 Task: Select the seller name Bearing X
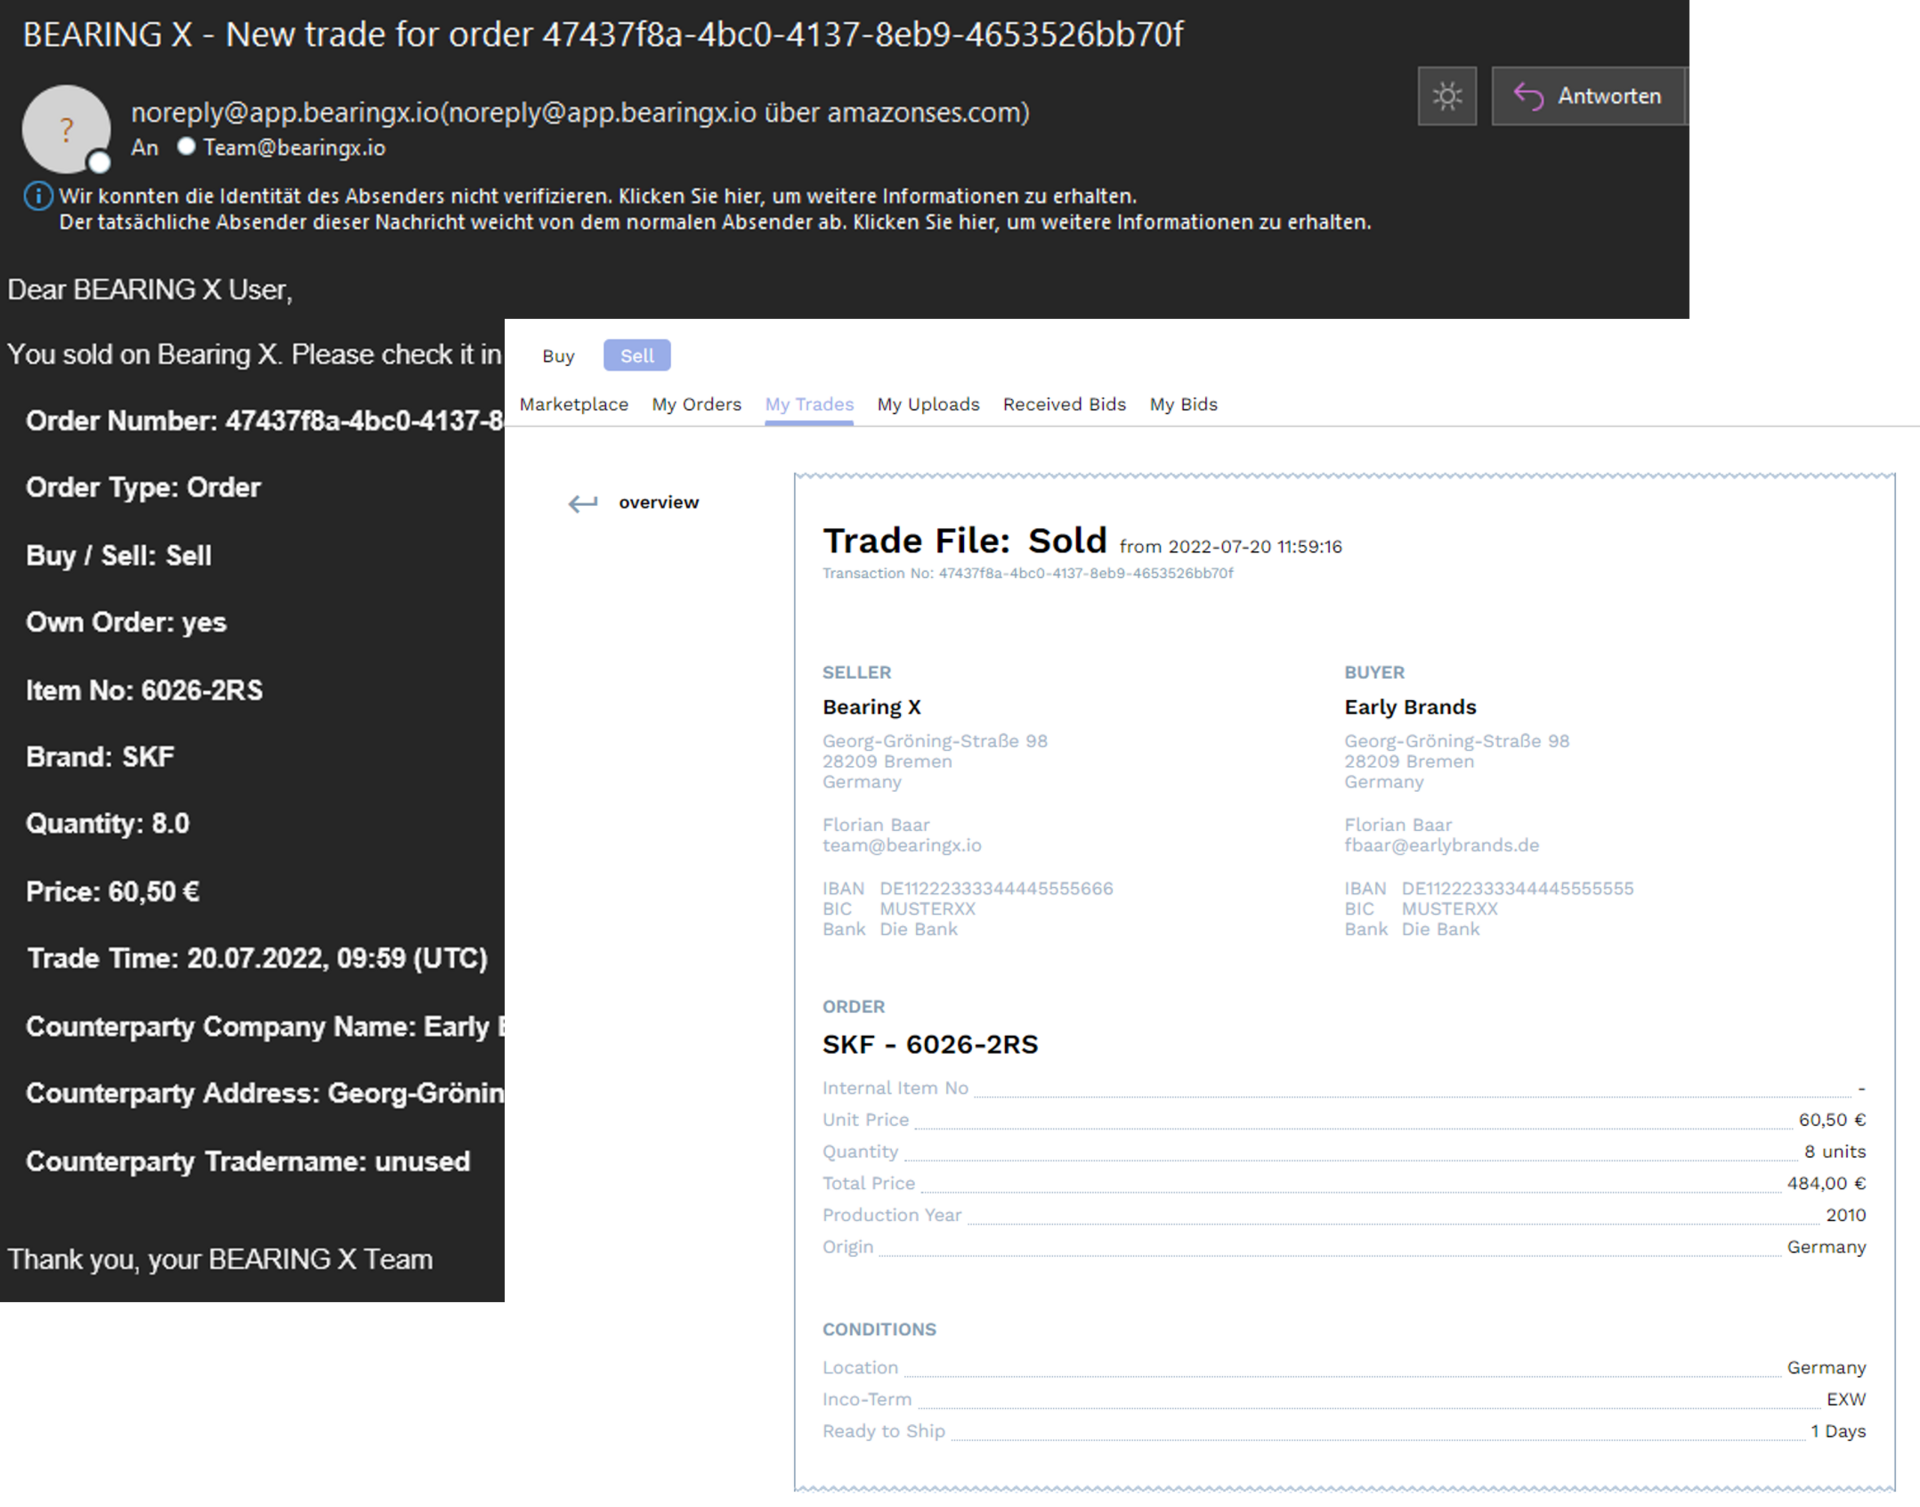pyautogui.click(x=872, y=707)
